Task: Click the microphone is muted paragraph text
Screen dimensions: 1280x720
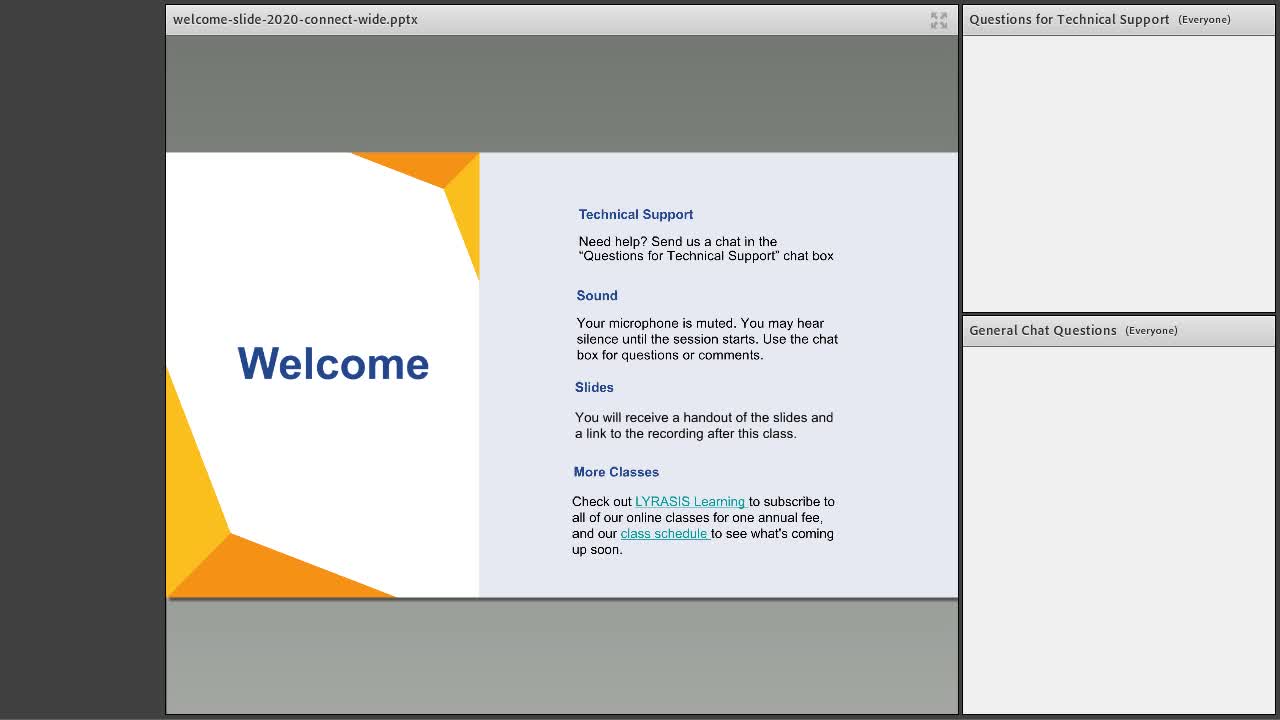Action: pos(707,339)
